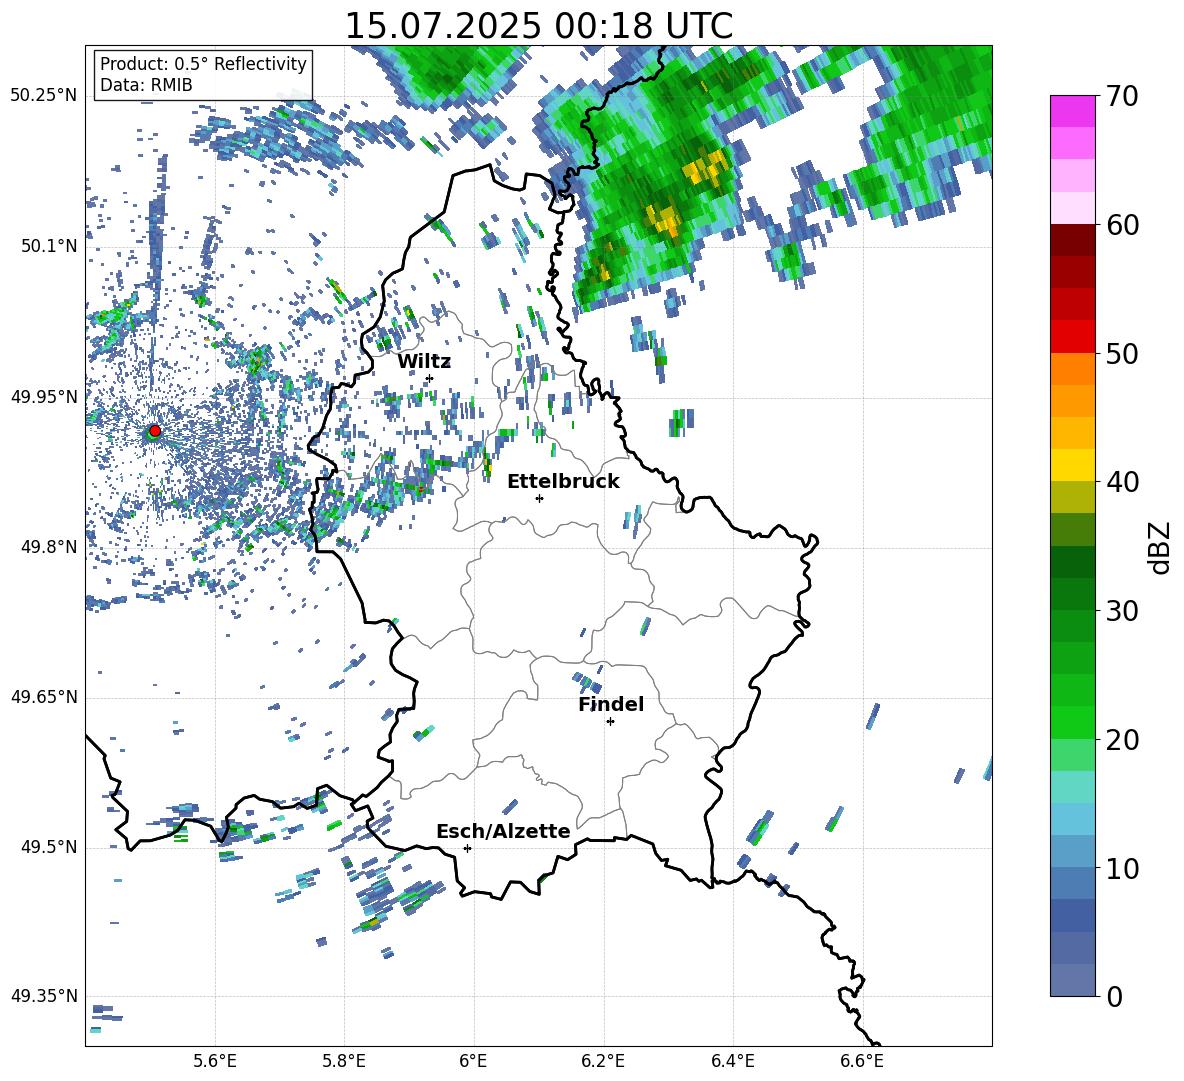This screenshot has height=1081, width=1184.
Task: Click the plot title '15.07.2025 00:18 UTC'
Action: coord(539,26)
